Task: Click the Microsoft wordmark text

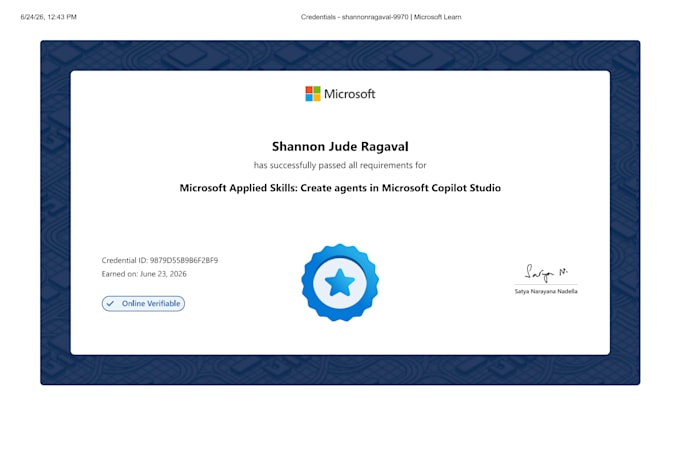Action: (350, 94)
